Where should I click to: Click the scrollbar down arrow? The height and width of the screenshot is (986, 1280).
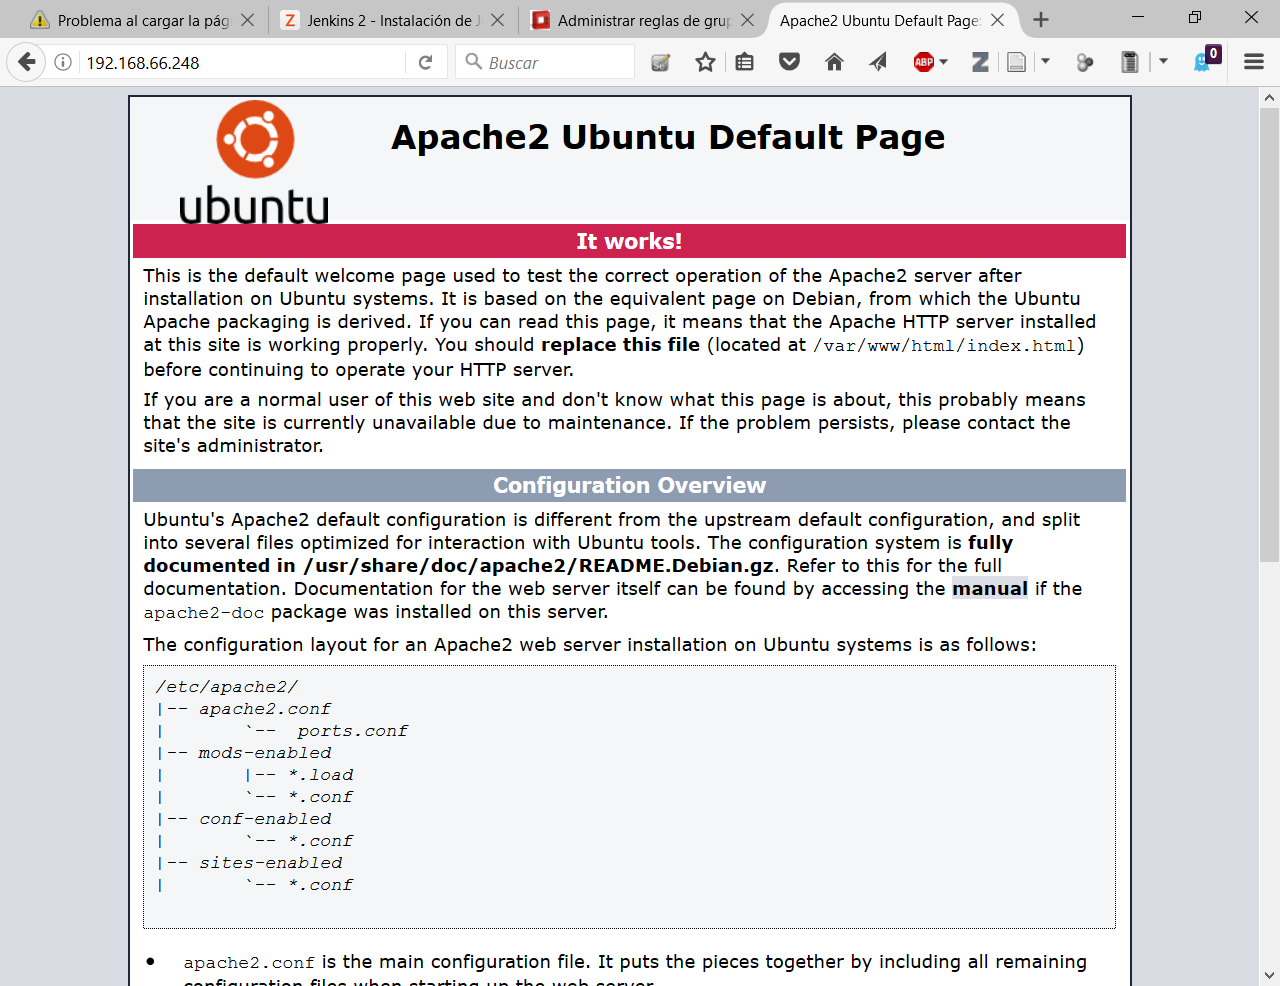click(1269, 975)
